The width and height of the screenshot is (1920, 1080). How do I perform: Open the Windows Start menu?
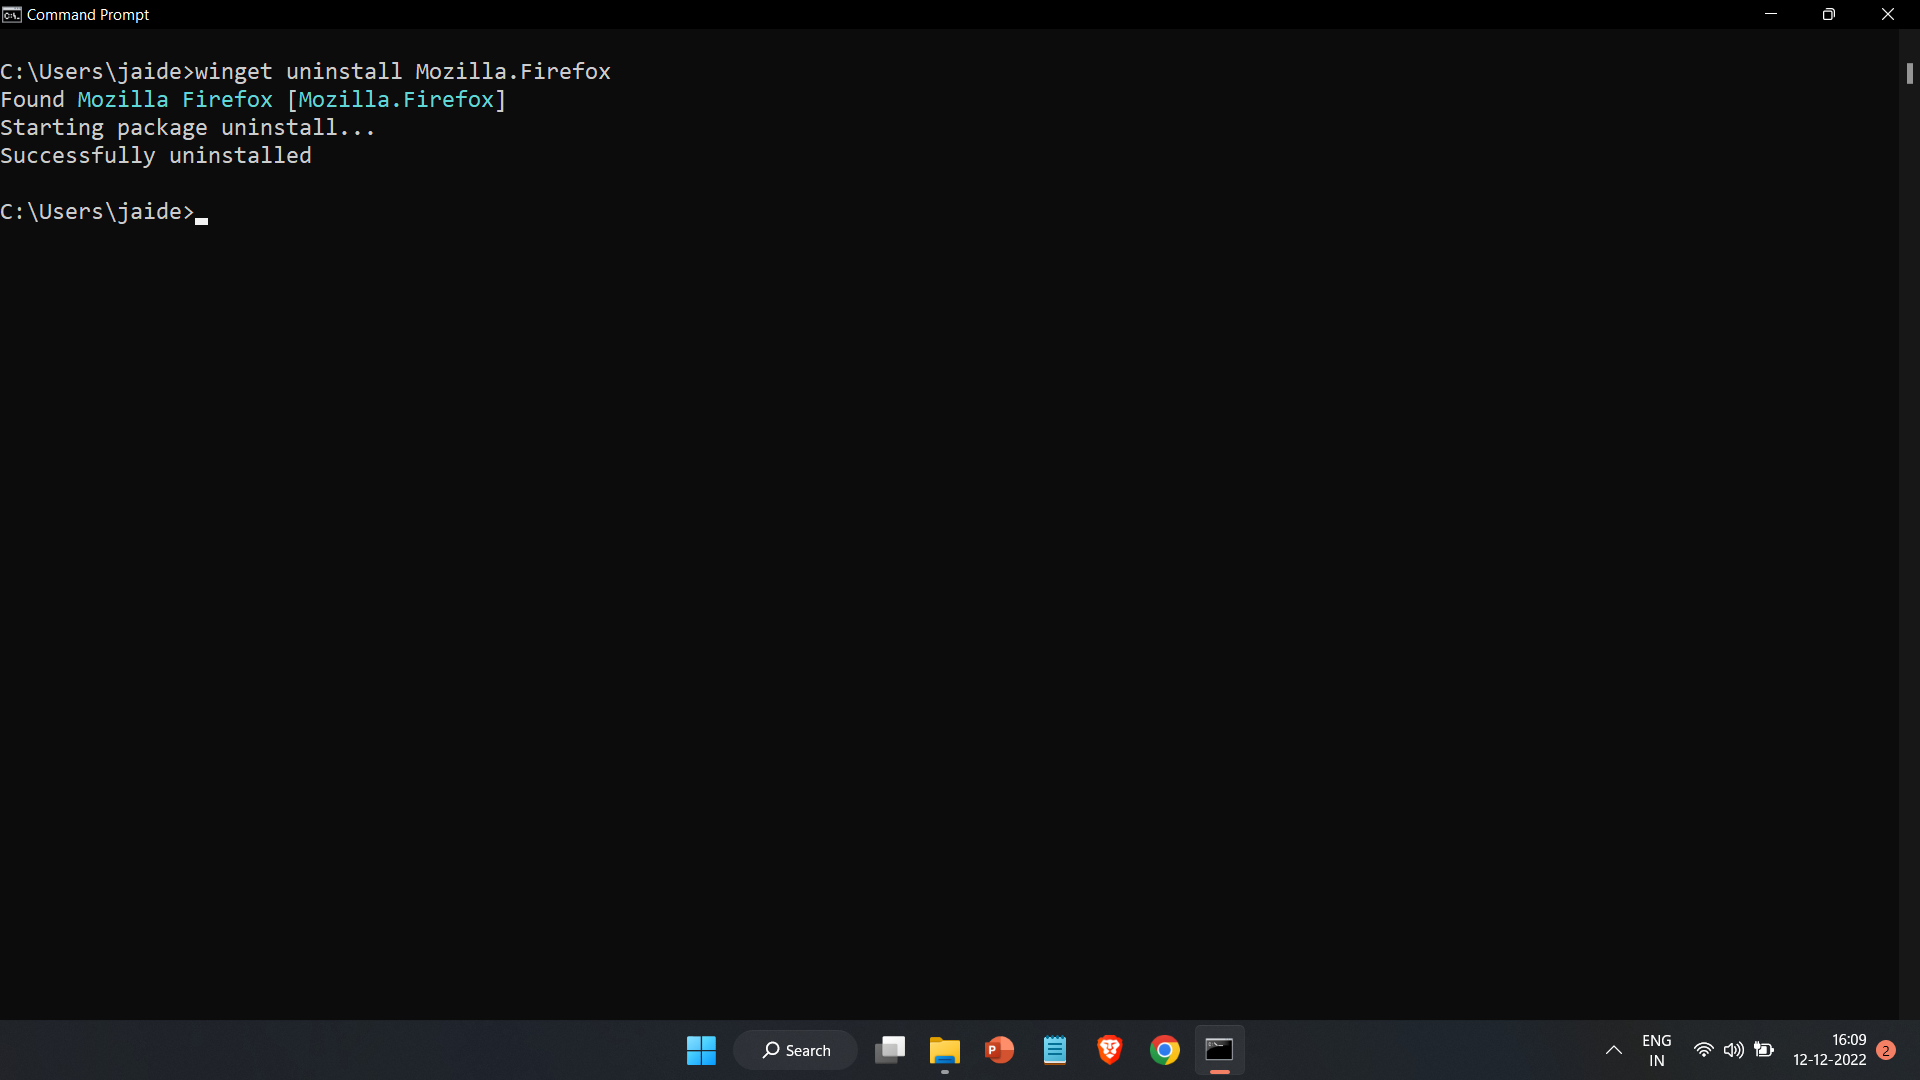click(701, 1050)
